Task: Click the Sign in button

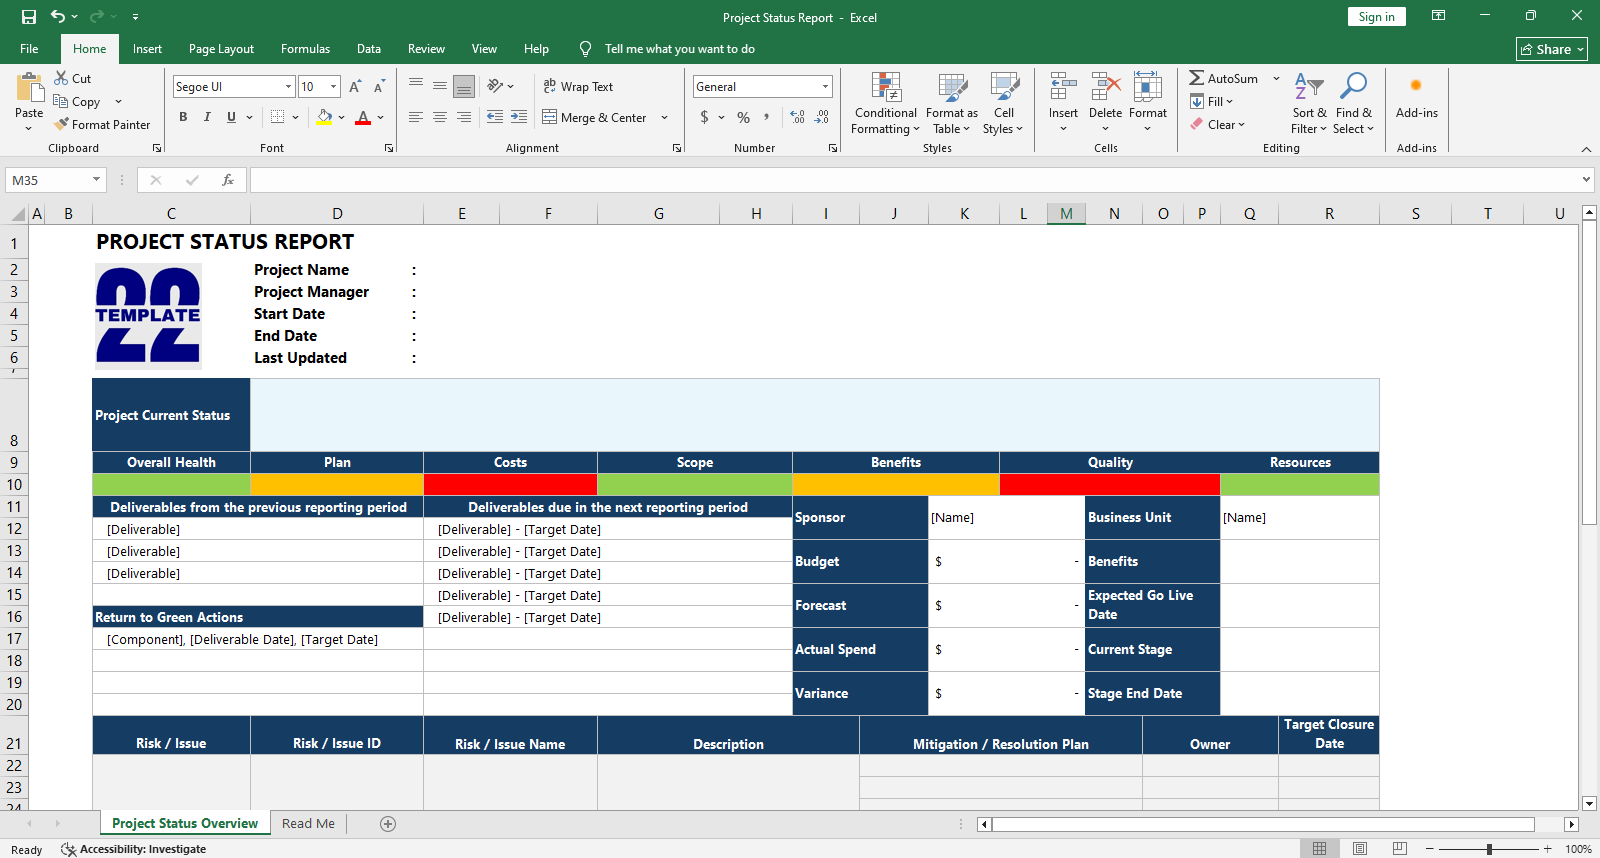Action: point(1376,17)
